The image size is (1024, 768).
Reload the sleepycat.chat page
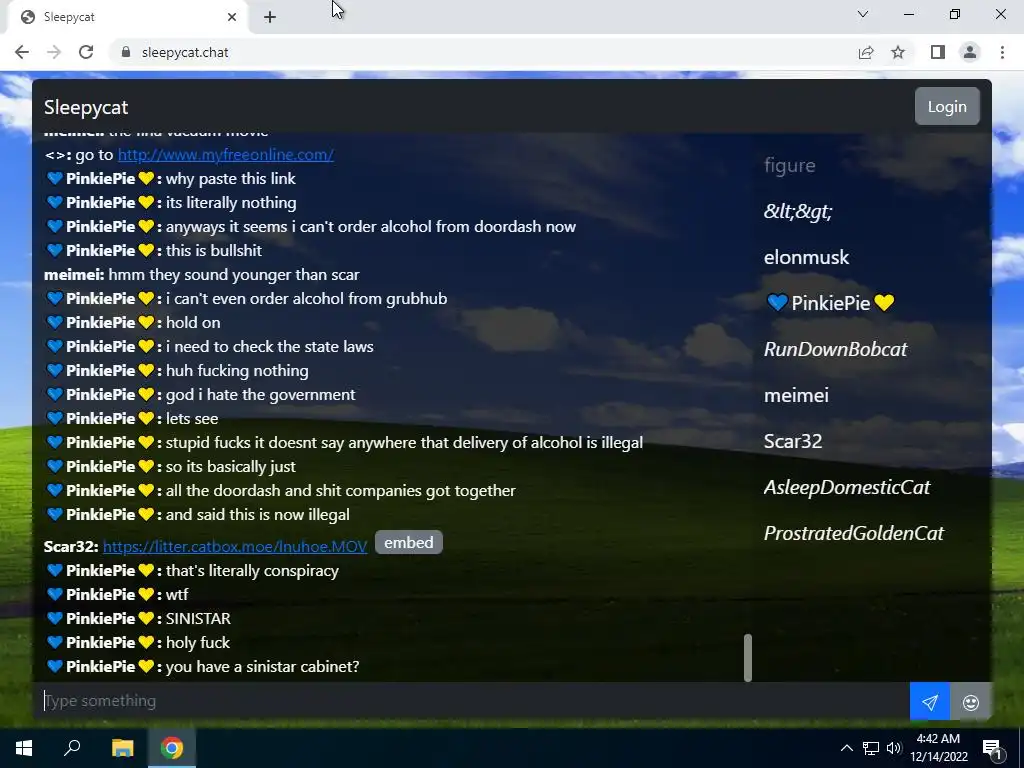tap(86, 52)
